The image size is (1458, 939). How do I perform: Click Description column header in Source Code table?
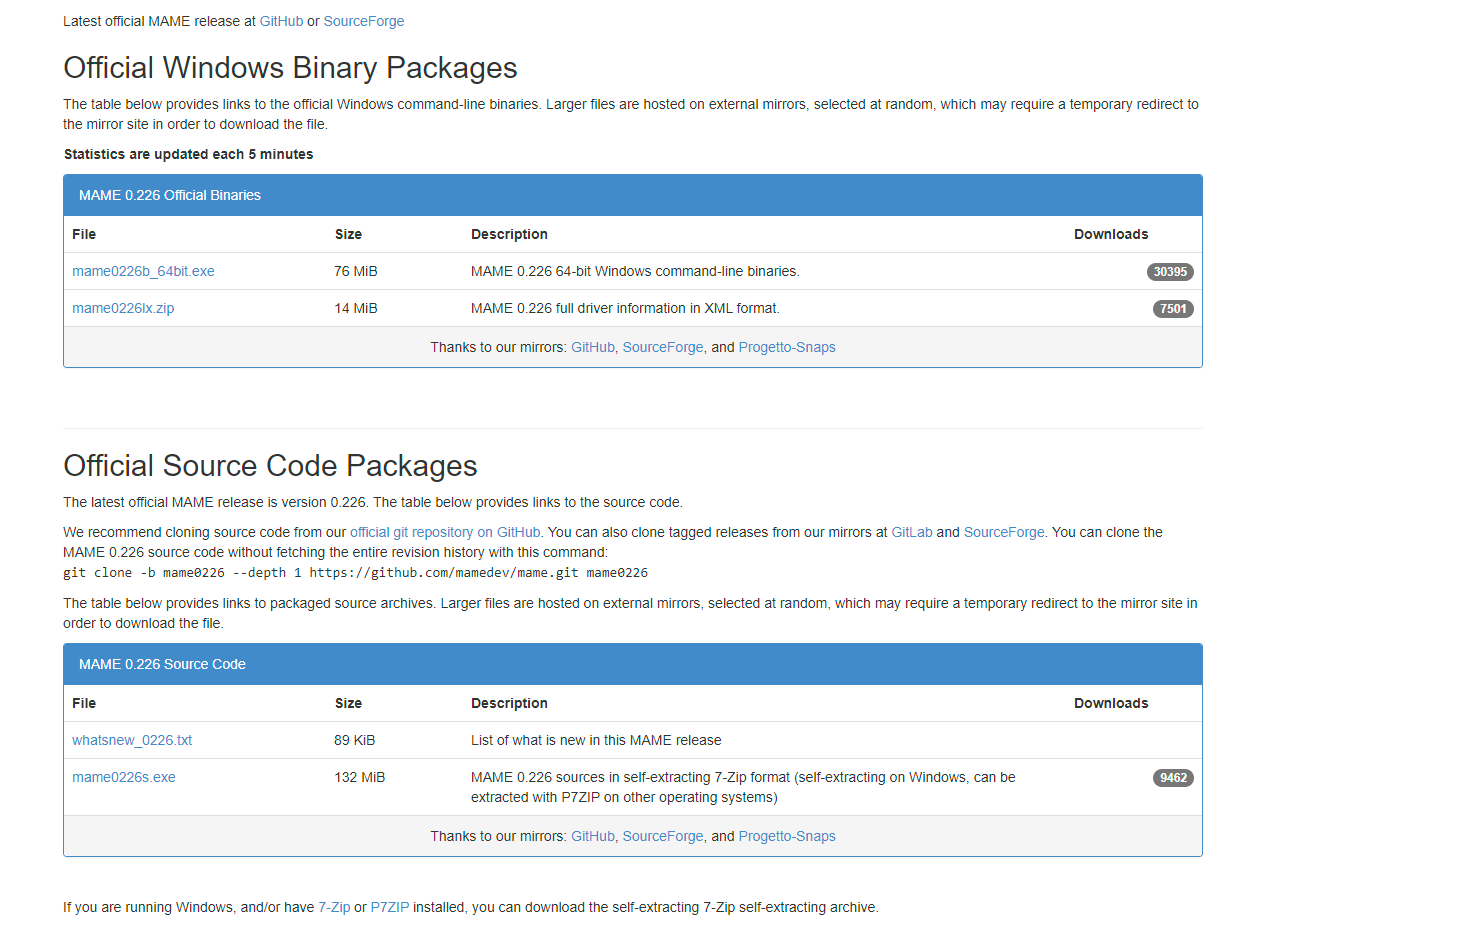pos(509,703)
